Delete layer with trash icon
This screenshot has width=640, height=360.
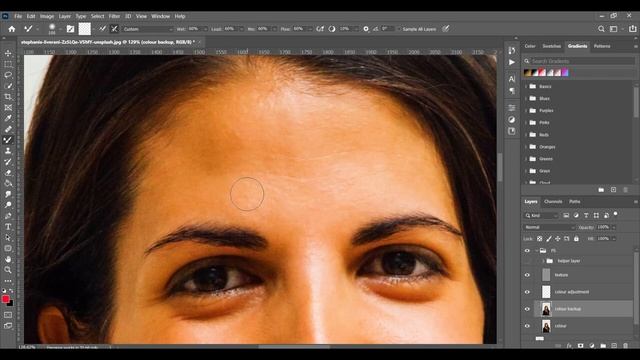tap(625, 346)
